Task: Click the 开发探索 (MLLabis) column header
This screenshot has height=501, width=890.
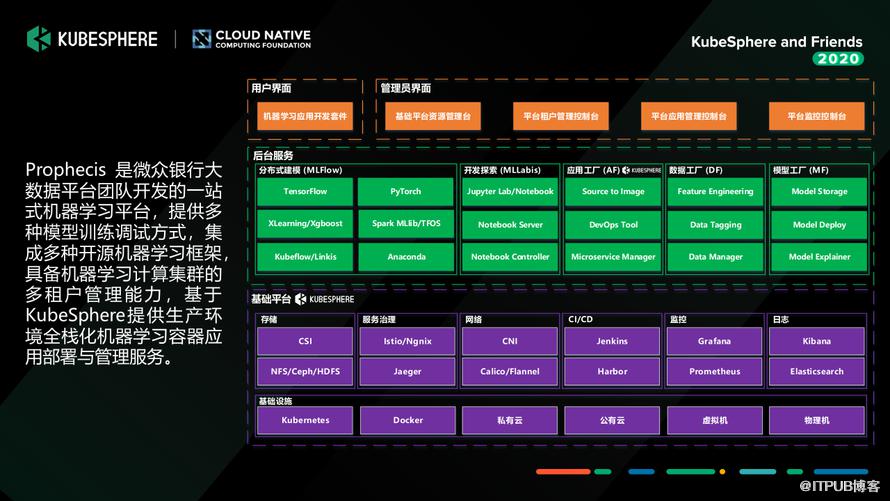Action: pyautogui.click(x=502, y=170)
